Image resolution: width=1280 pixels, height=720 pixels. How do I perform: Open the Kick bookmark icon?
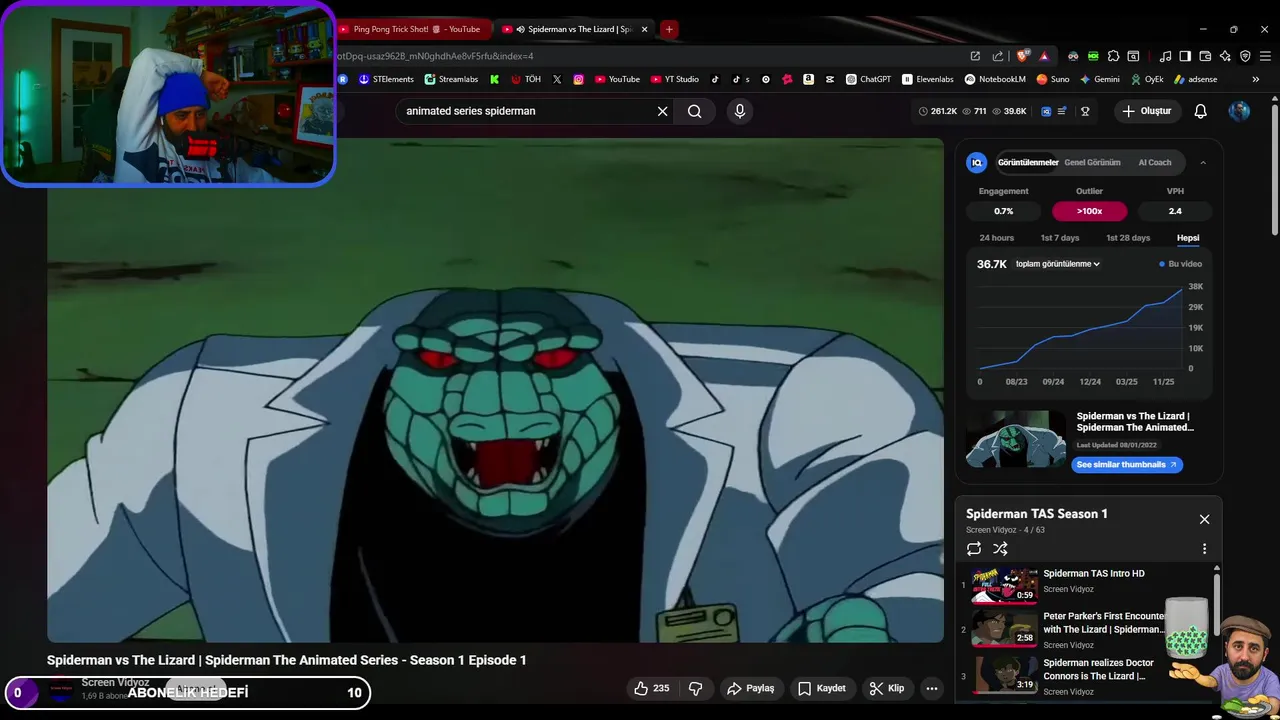[x=494, y=79]
